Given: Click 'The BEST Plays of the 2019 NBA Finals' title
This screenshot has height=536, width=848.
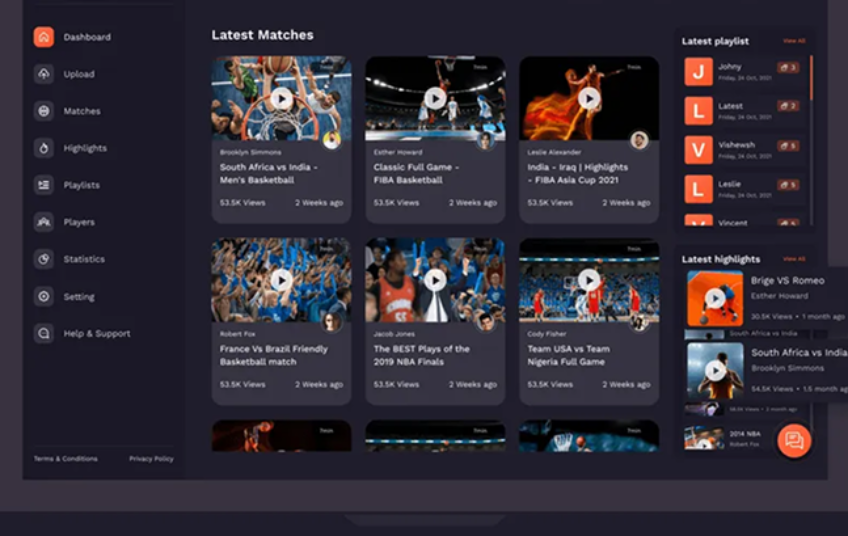Looking at the screenshot, I should [x=422, y=355].
